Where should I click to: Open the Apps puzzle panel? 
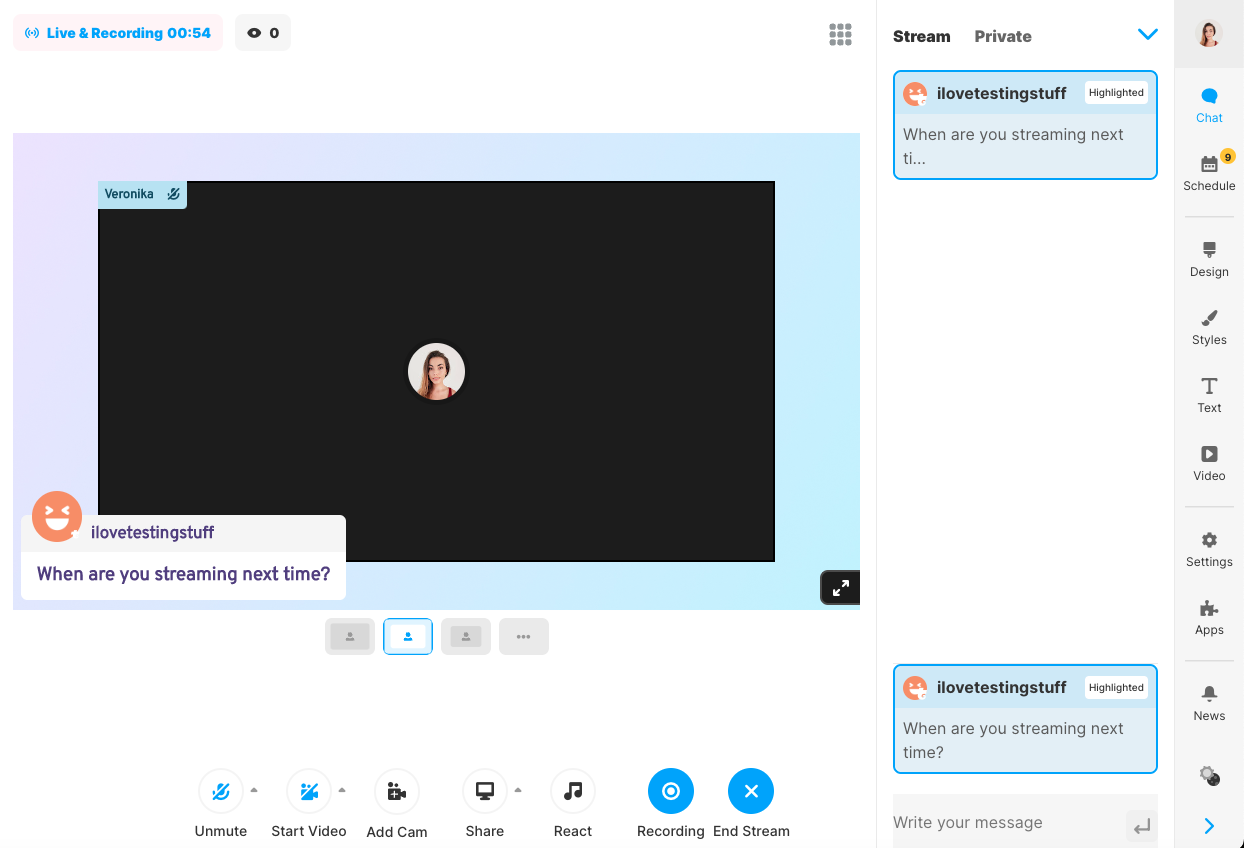point(1209,617)
